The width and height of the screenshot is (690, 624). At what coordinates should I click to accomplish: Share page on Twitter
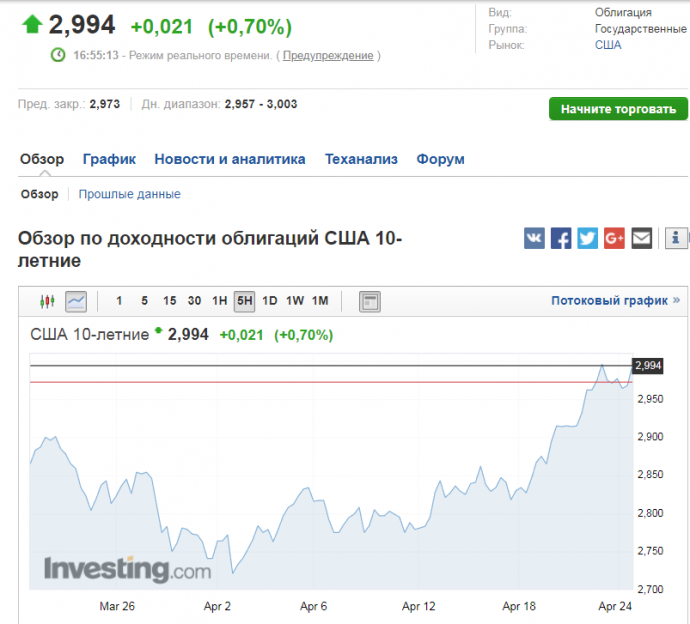pos(587,238)
